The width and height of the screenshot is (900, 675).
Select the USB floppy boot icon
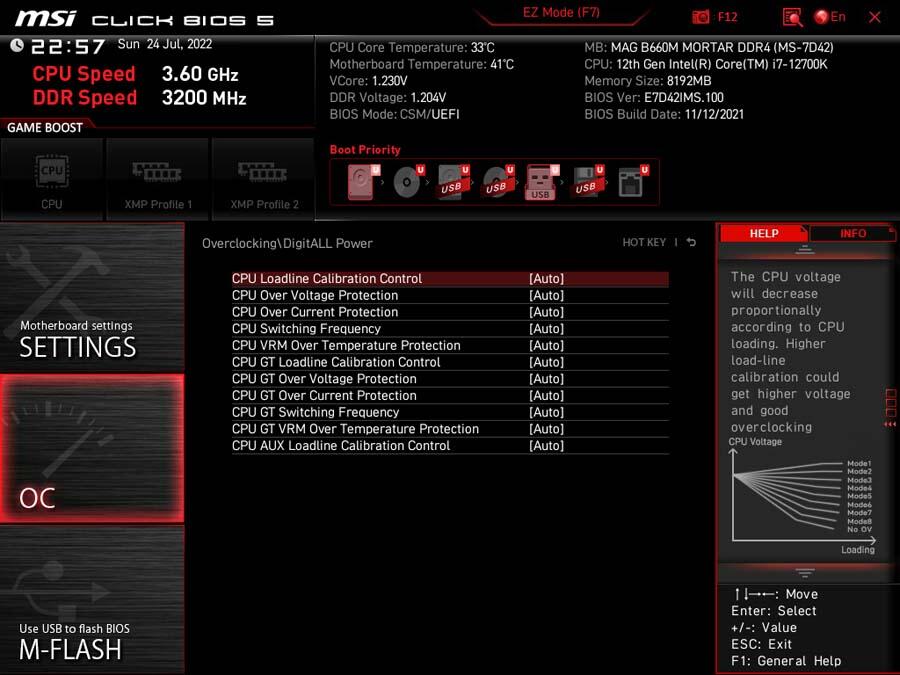pyautogui.click(x=587, y=182)
